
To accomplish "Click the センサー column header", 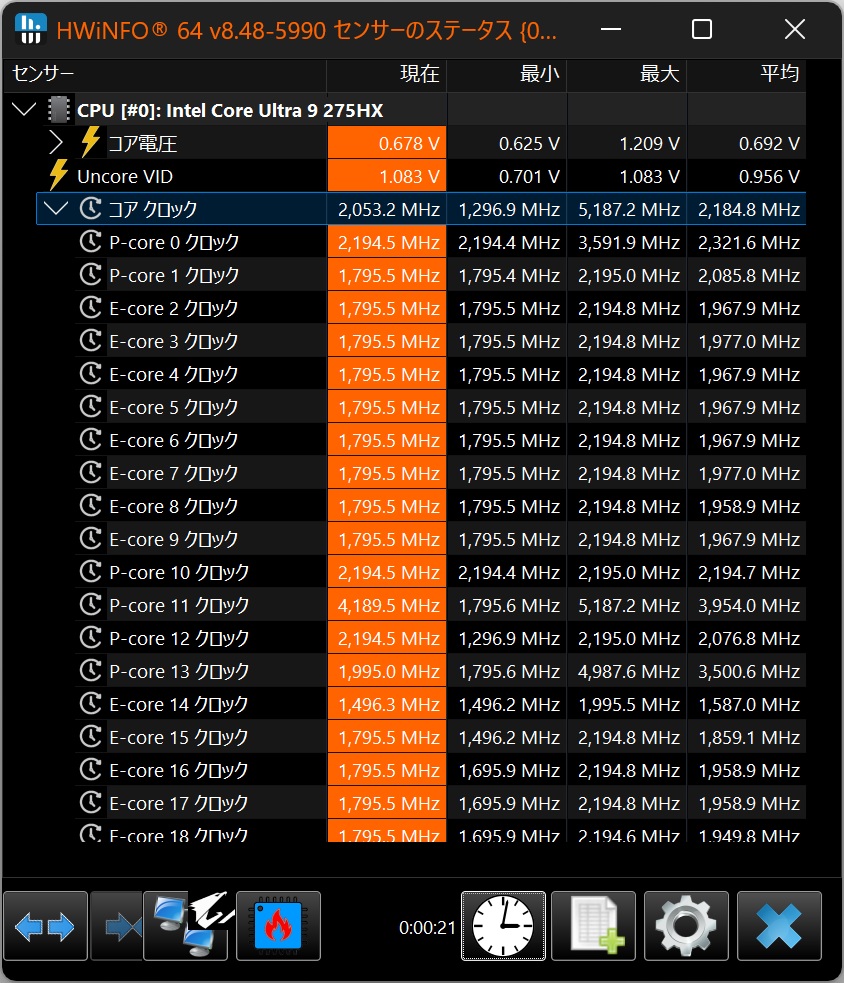I will pos(165,74).
